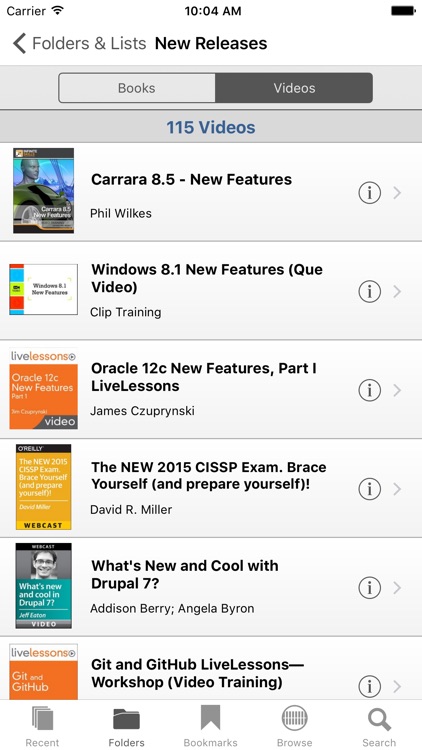This screenshot has width=422, height=750.
Task: Open the Browse tab
Action: pyautogui.click(x=294, y=726)
